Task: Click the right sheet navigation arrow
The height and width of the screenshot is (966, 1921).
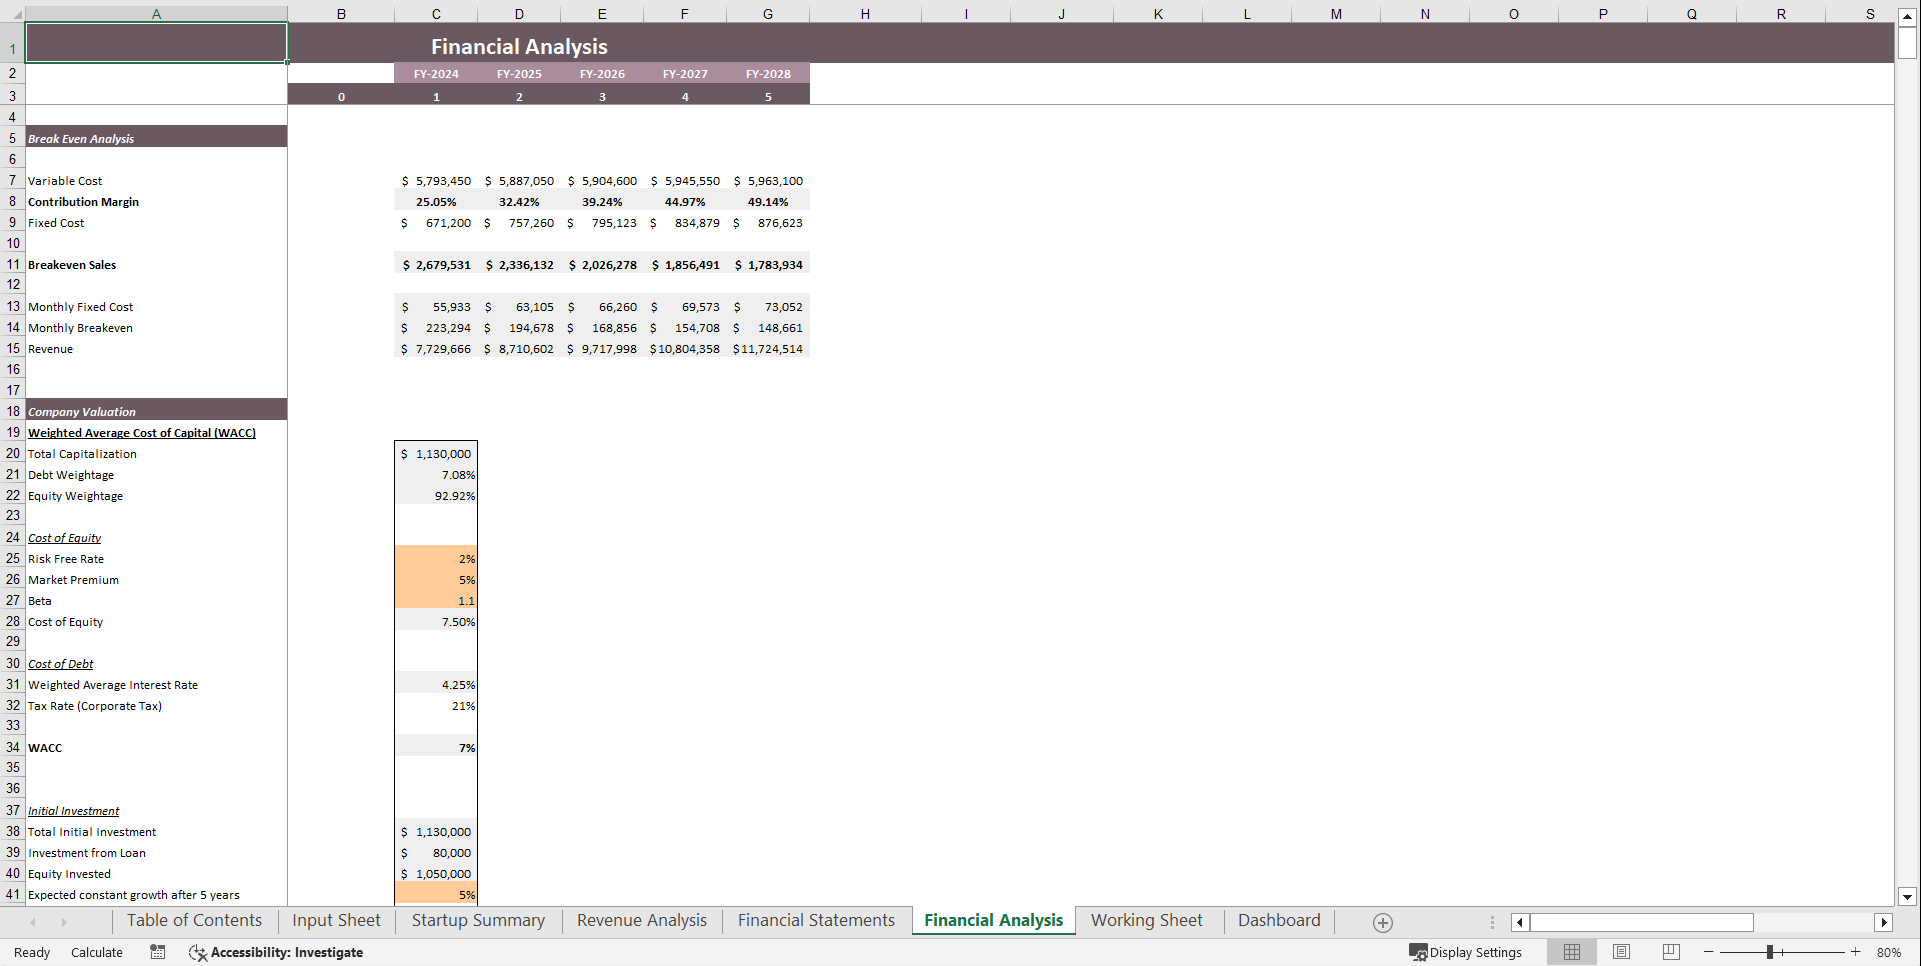Action: click(x=63, y=921)
